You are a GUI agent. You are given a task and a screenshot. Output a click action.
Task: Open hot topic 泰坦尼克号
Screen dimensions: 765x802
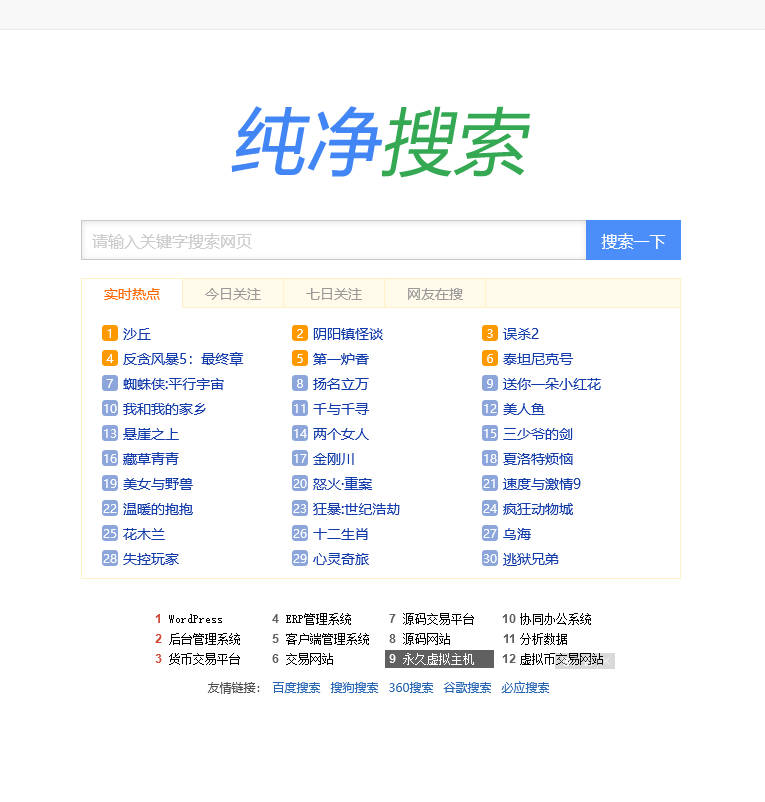537,359
